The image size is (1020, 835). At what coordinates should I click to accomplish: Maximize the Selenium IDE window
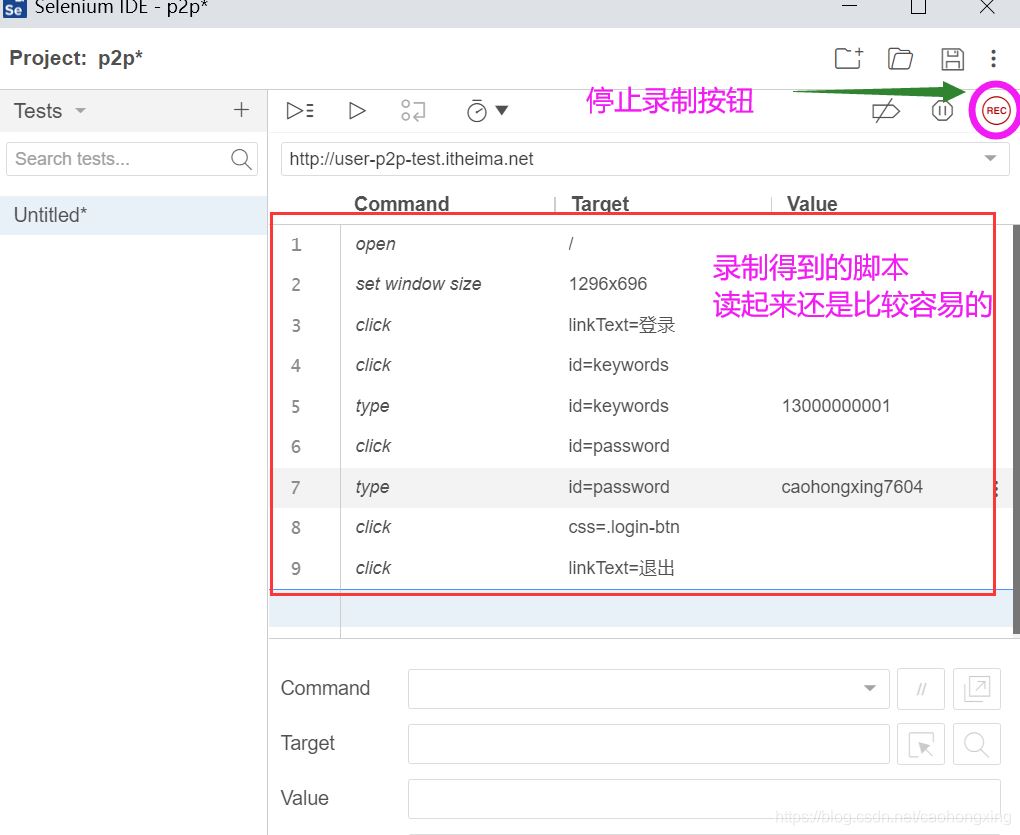[918, 7]
